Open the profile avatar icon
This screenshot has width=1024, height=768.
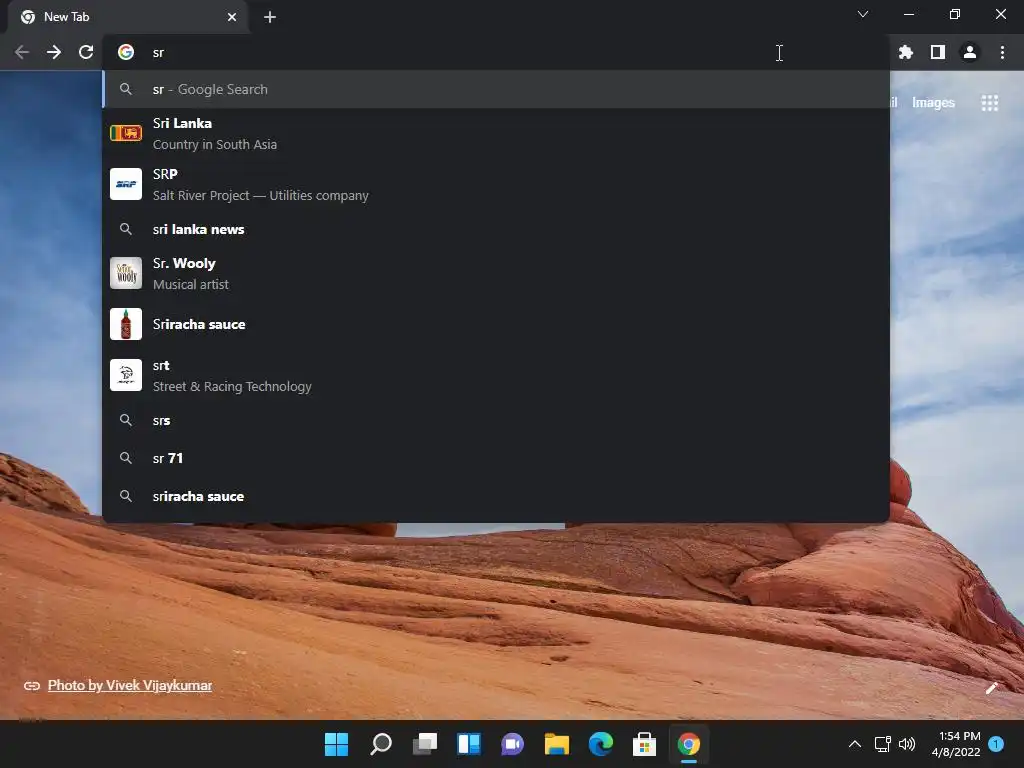tap(970, 52)
